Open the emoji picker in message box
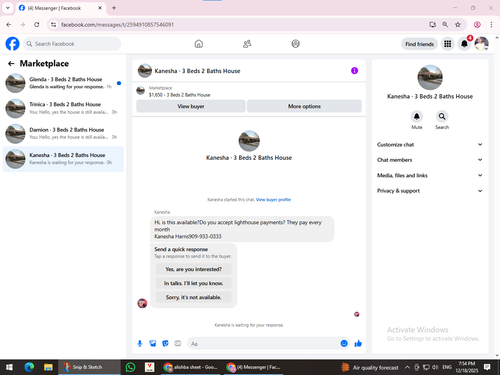This screenshot has width=500, height=375. point(344,343)
